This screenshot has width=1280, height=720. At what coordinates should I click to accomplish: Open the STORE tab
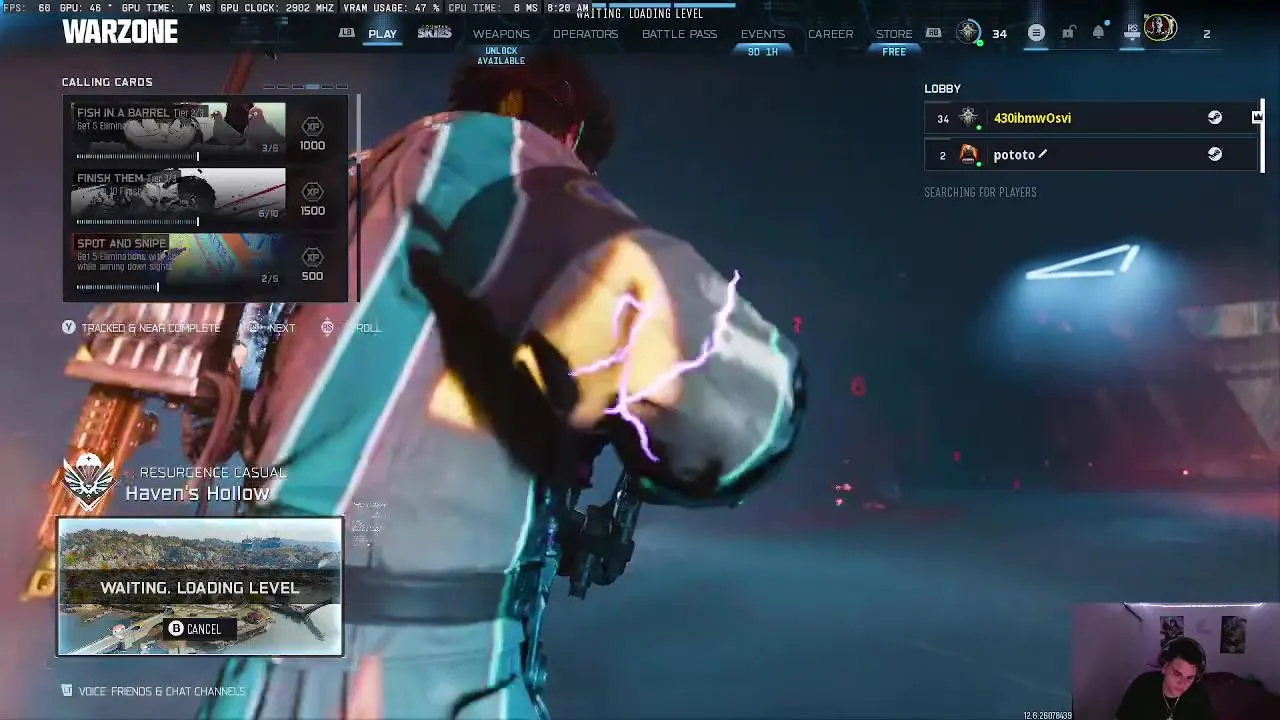pos(894,34)
